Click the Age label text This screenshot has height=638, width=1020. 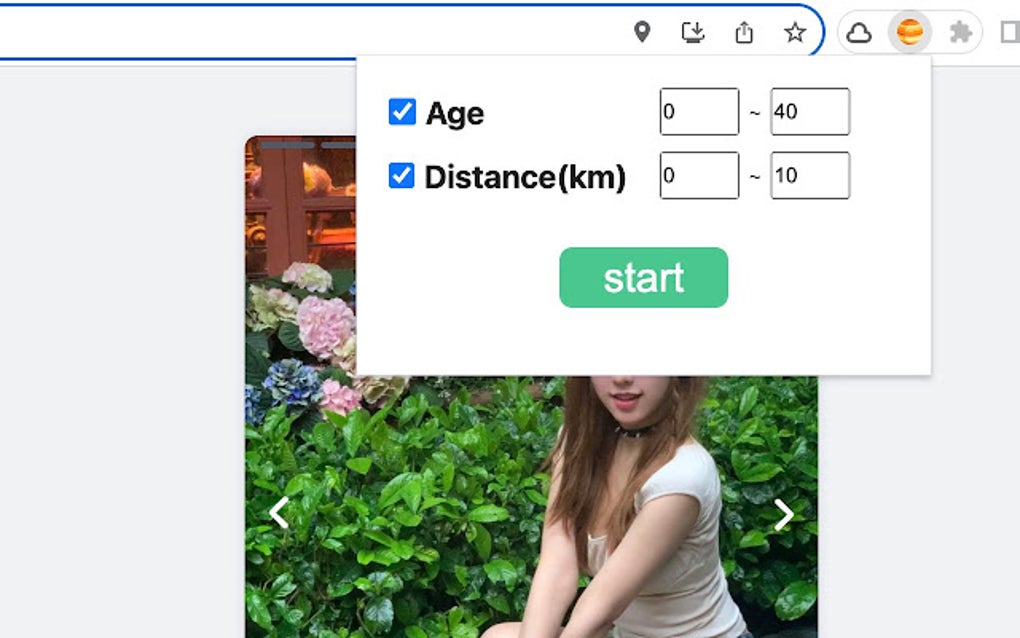point(455,113)
